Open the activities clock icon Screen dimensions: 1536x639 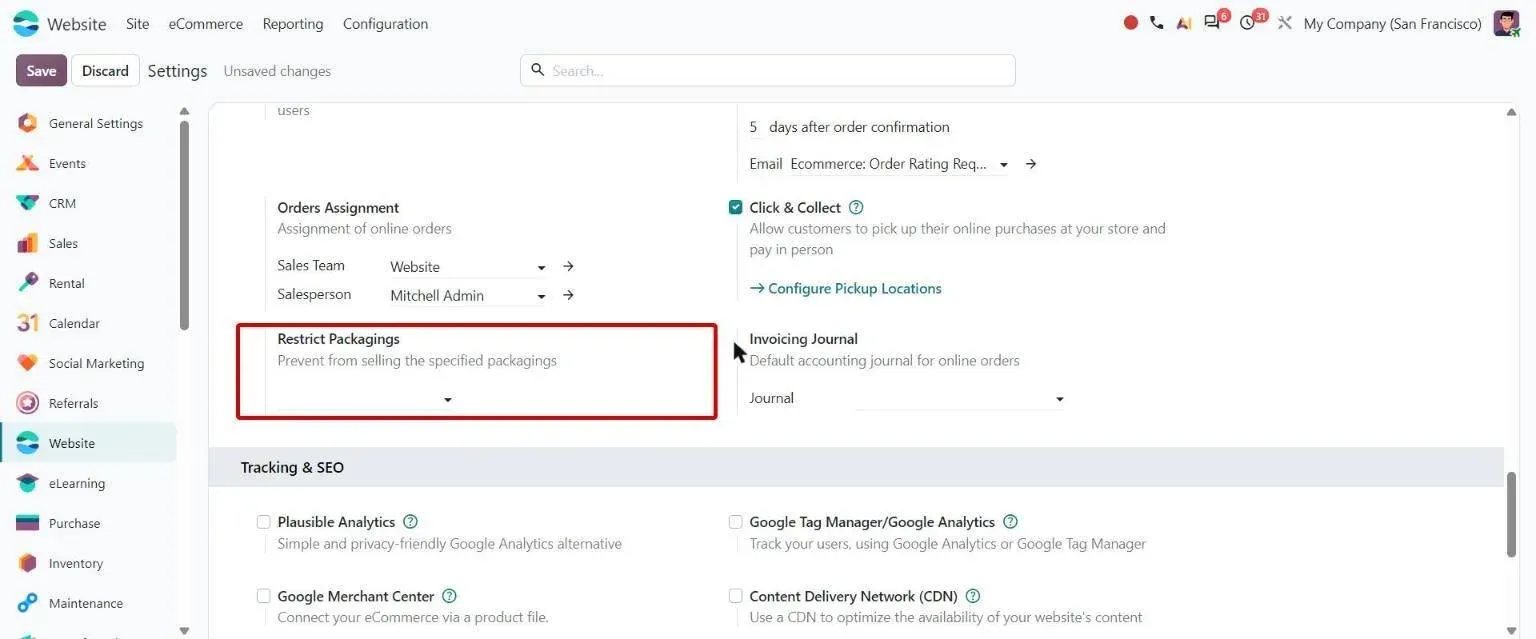click(1247, 23)
